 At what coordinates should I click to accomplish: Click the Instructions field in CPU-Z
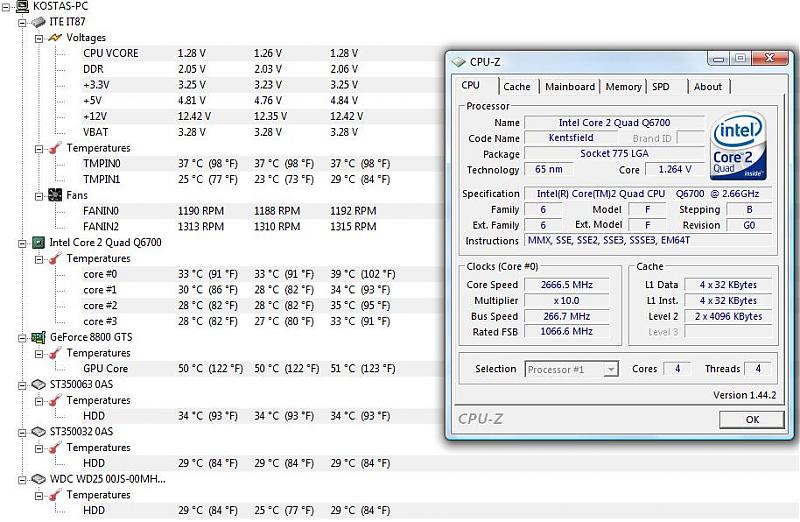pyautogui.click(x=648, y=240)
